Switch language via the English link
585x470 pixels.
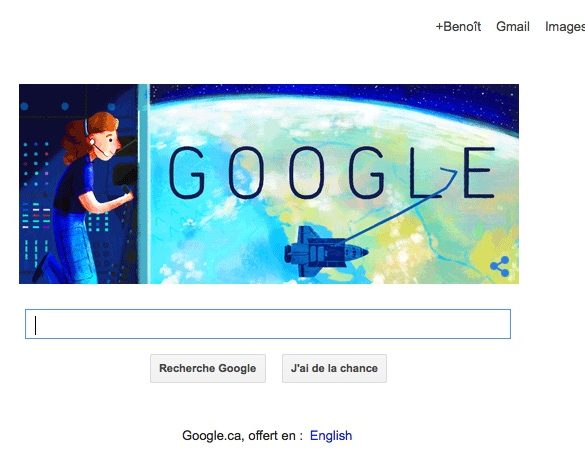click(331, 435)
